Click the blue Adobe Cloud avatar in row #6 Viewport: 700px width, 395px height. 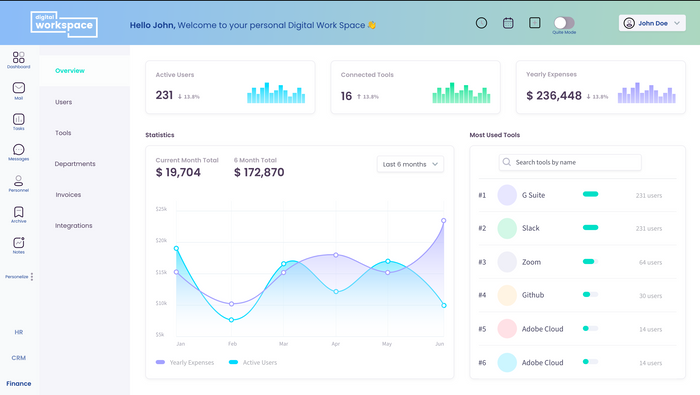point(507,362)
